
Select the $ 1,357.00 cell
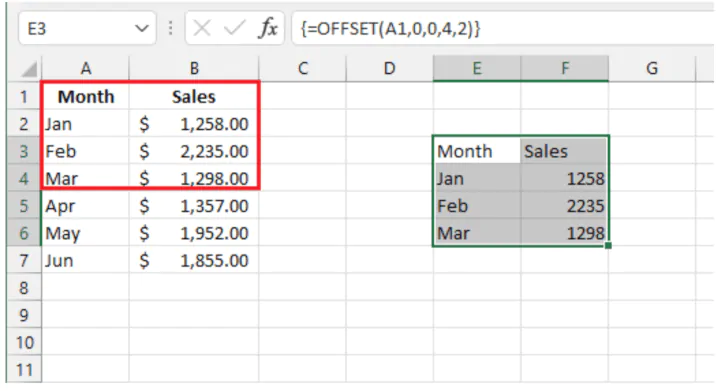pyautogui.click(x=194, y=206)
